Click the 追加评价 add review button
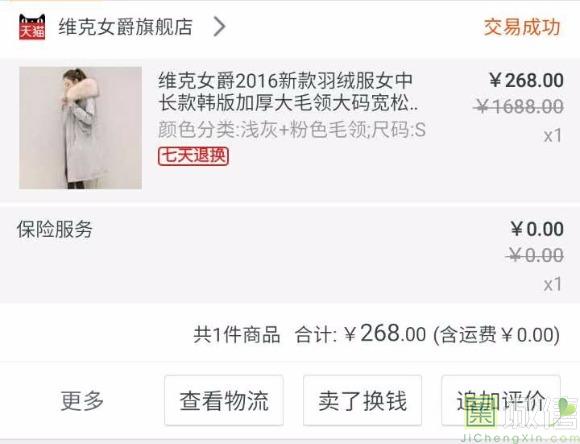580x444 pixels. (501, 400)
